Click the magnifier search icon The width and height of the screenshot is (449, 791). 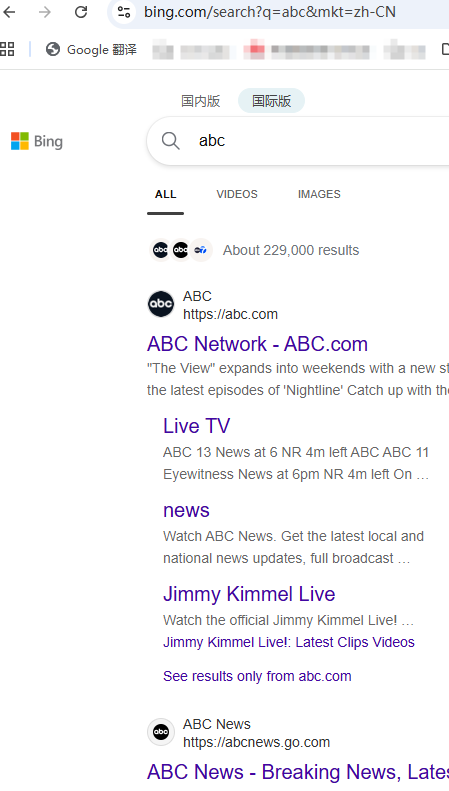pos(171,141)
